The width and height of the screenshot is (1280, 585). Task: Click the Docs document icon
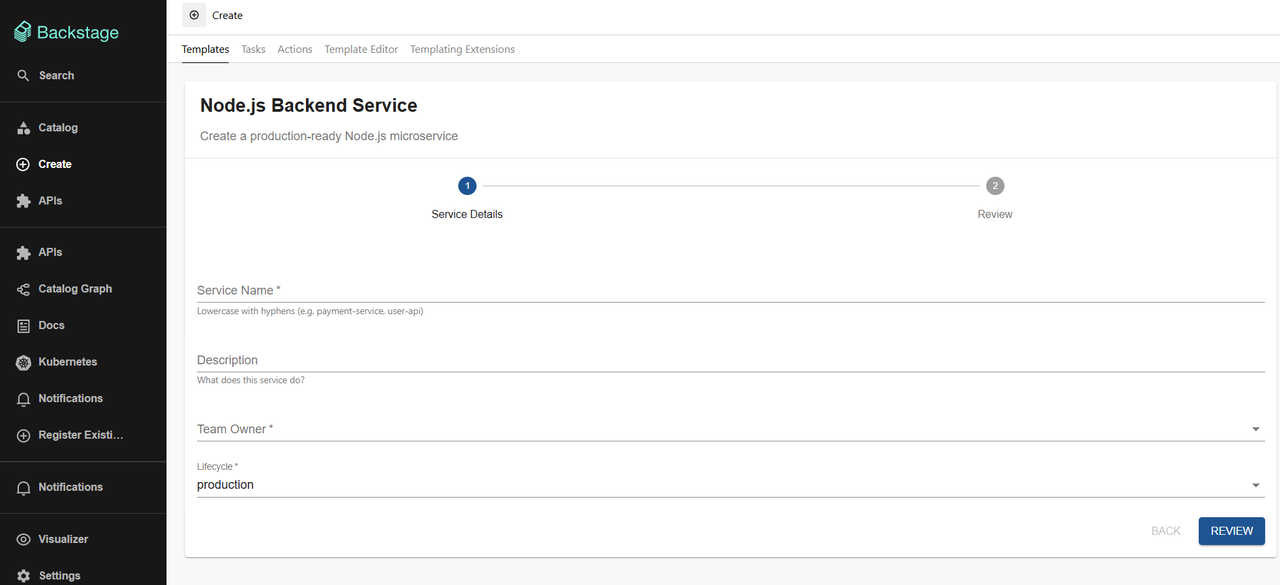[x=23, y=326]
